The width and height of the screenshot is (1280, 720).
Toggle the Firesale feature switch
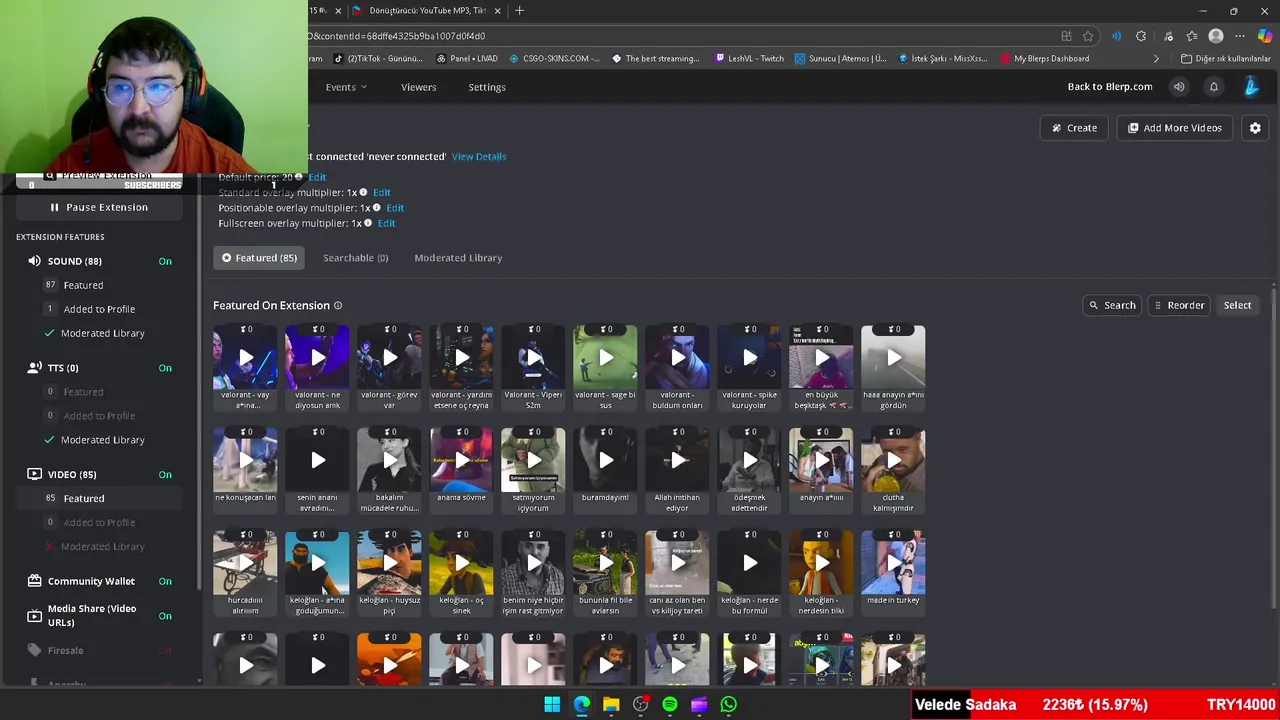coord(165,650)
